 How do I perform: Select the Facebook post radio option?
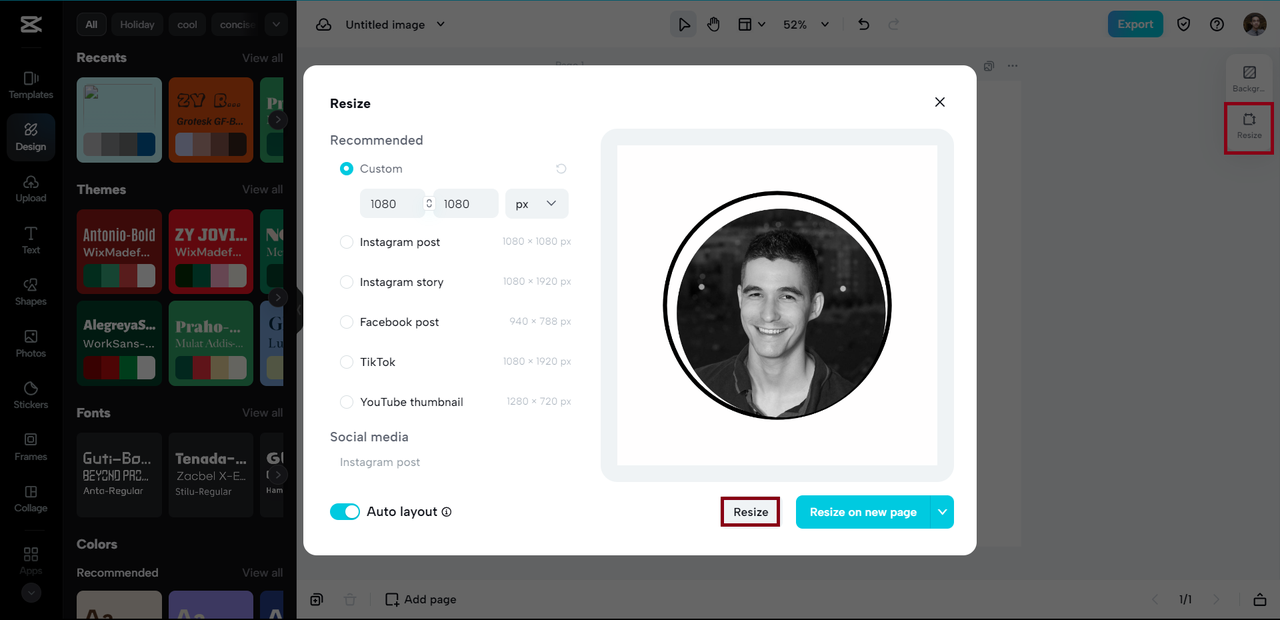[x=347, y=322]
